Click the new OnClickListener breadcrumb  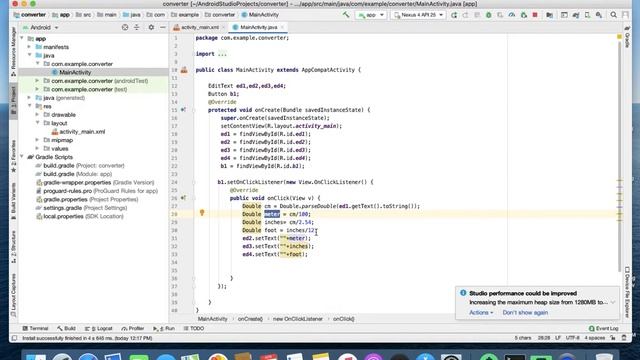pyautogui.click(x=298, y=319)
